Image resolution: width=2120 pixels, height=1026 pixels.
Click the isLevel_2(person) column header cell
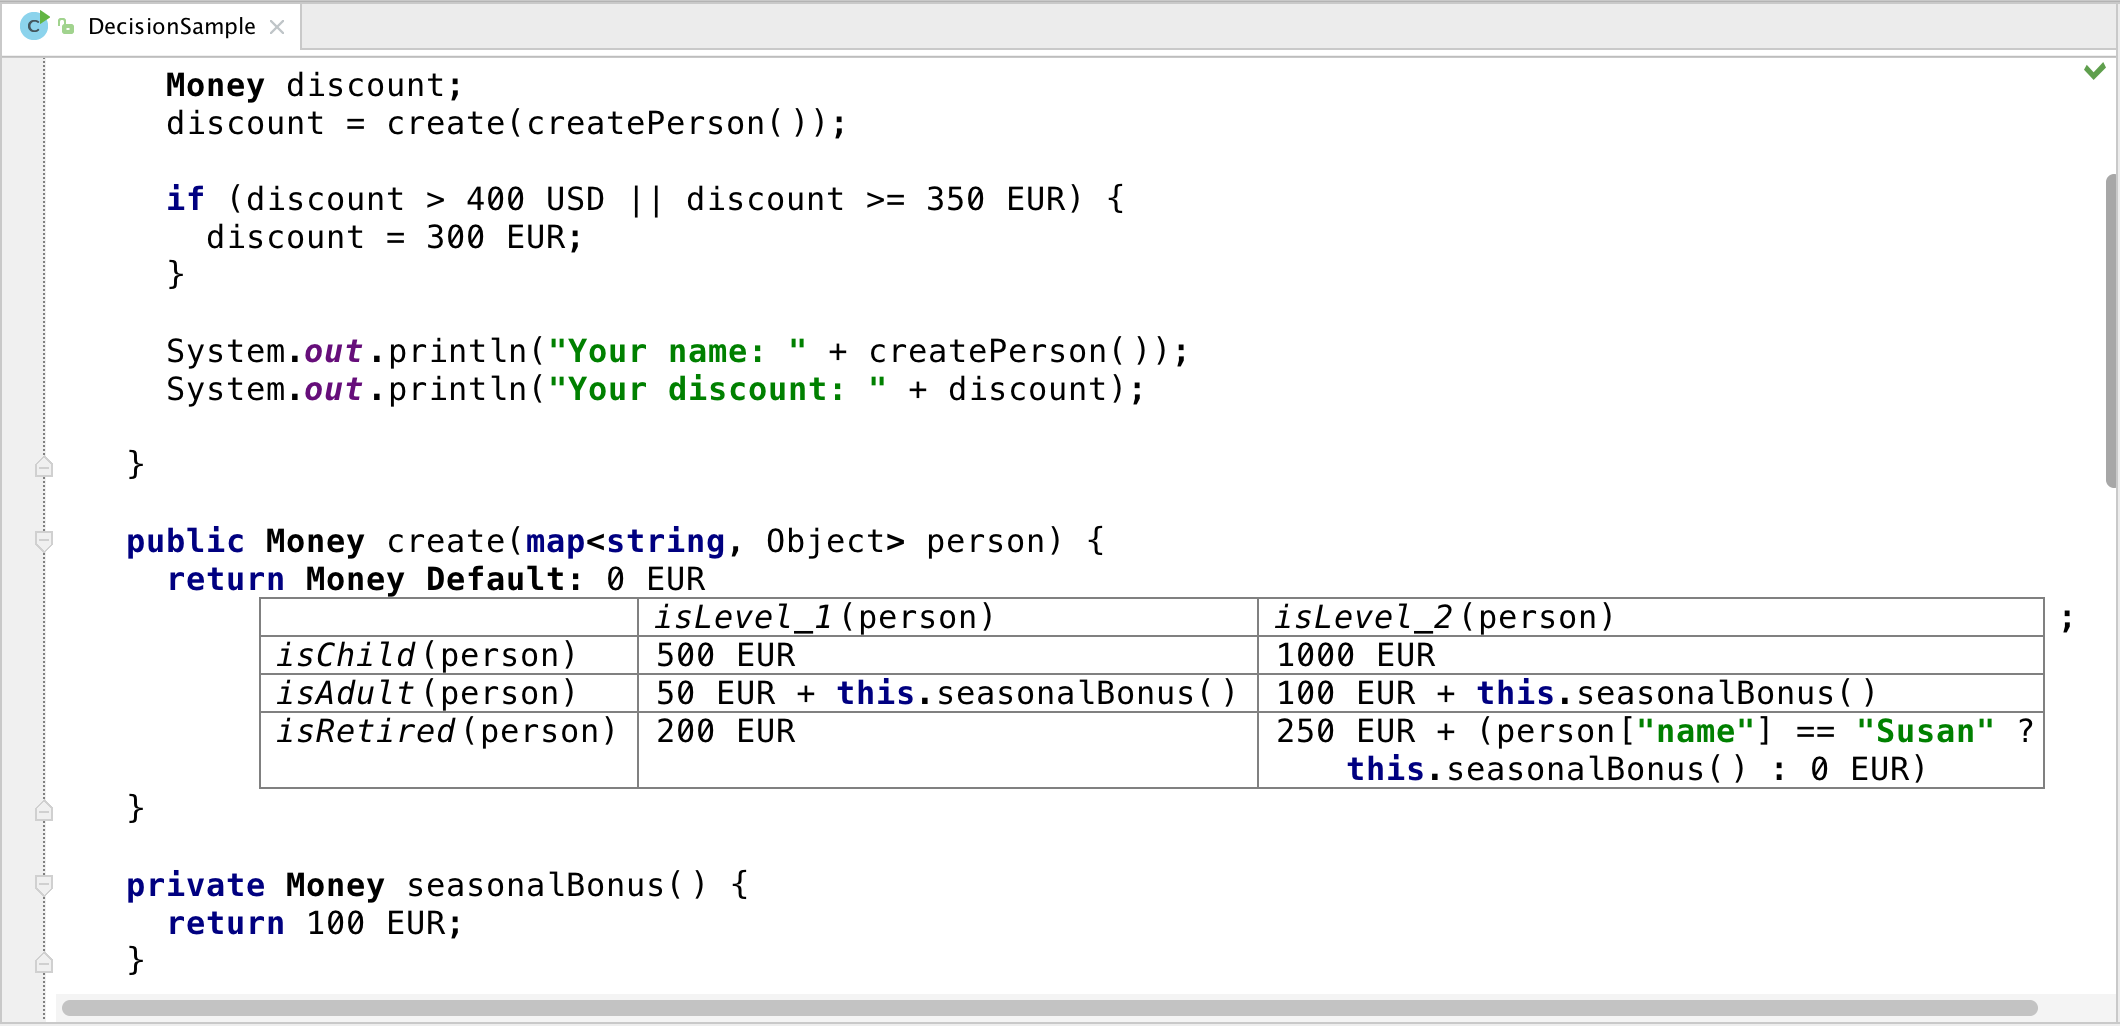point(1443,617)
